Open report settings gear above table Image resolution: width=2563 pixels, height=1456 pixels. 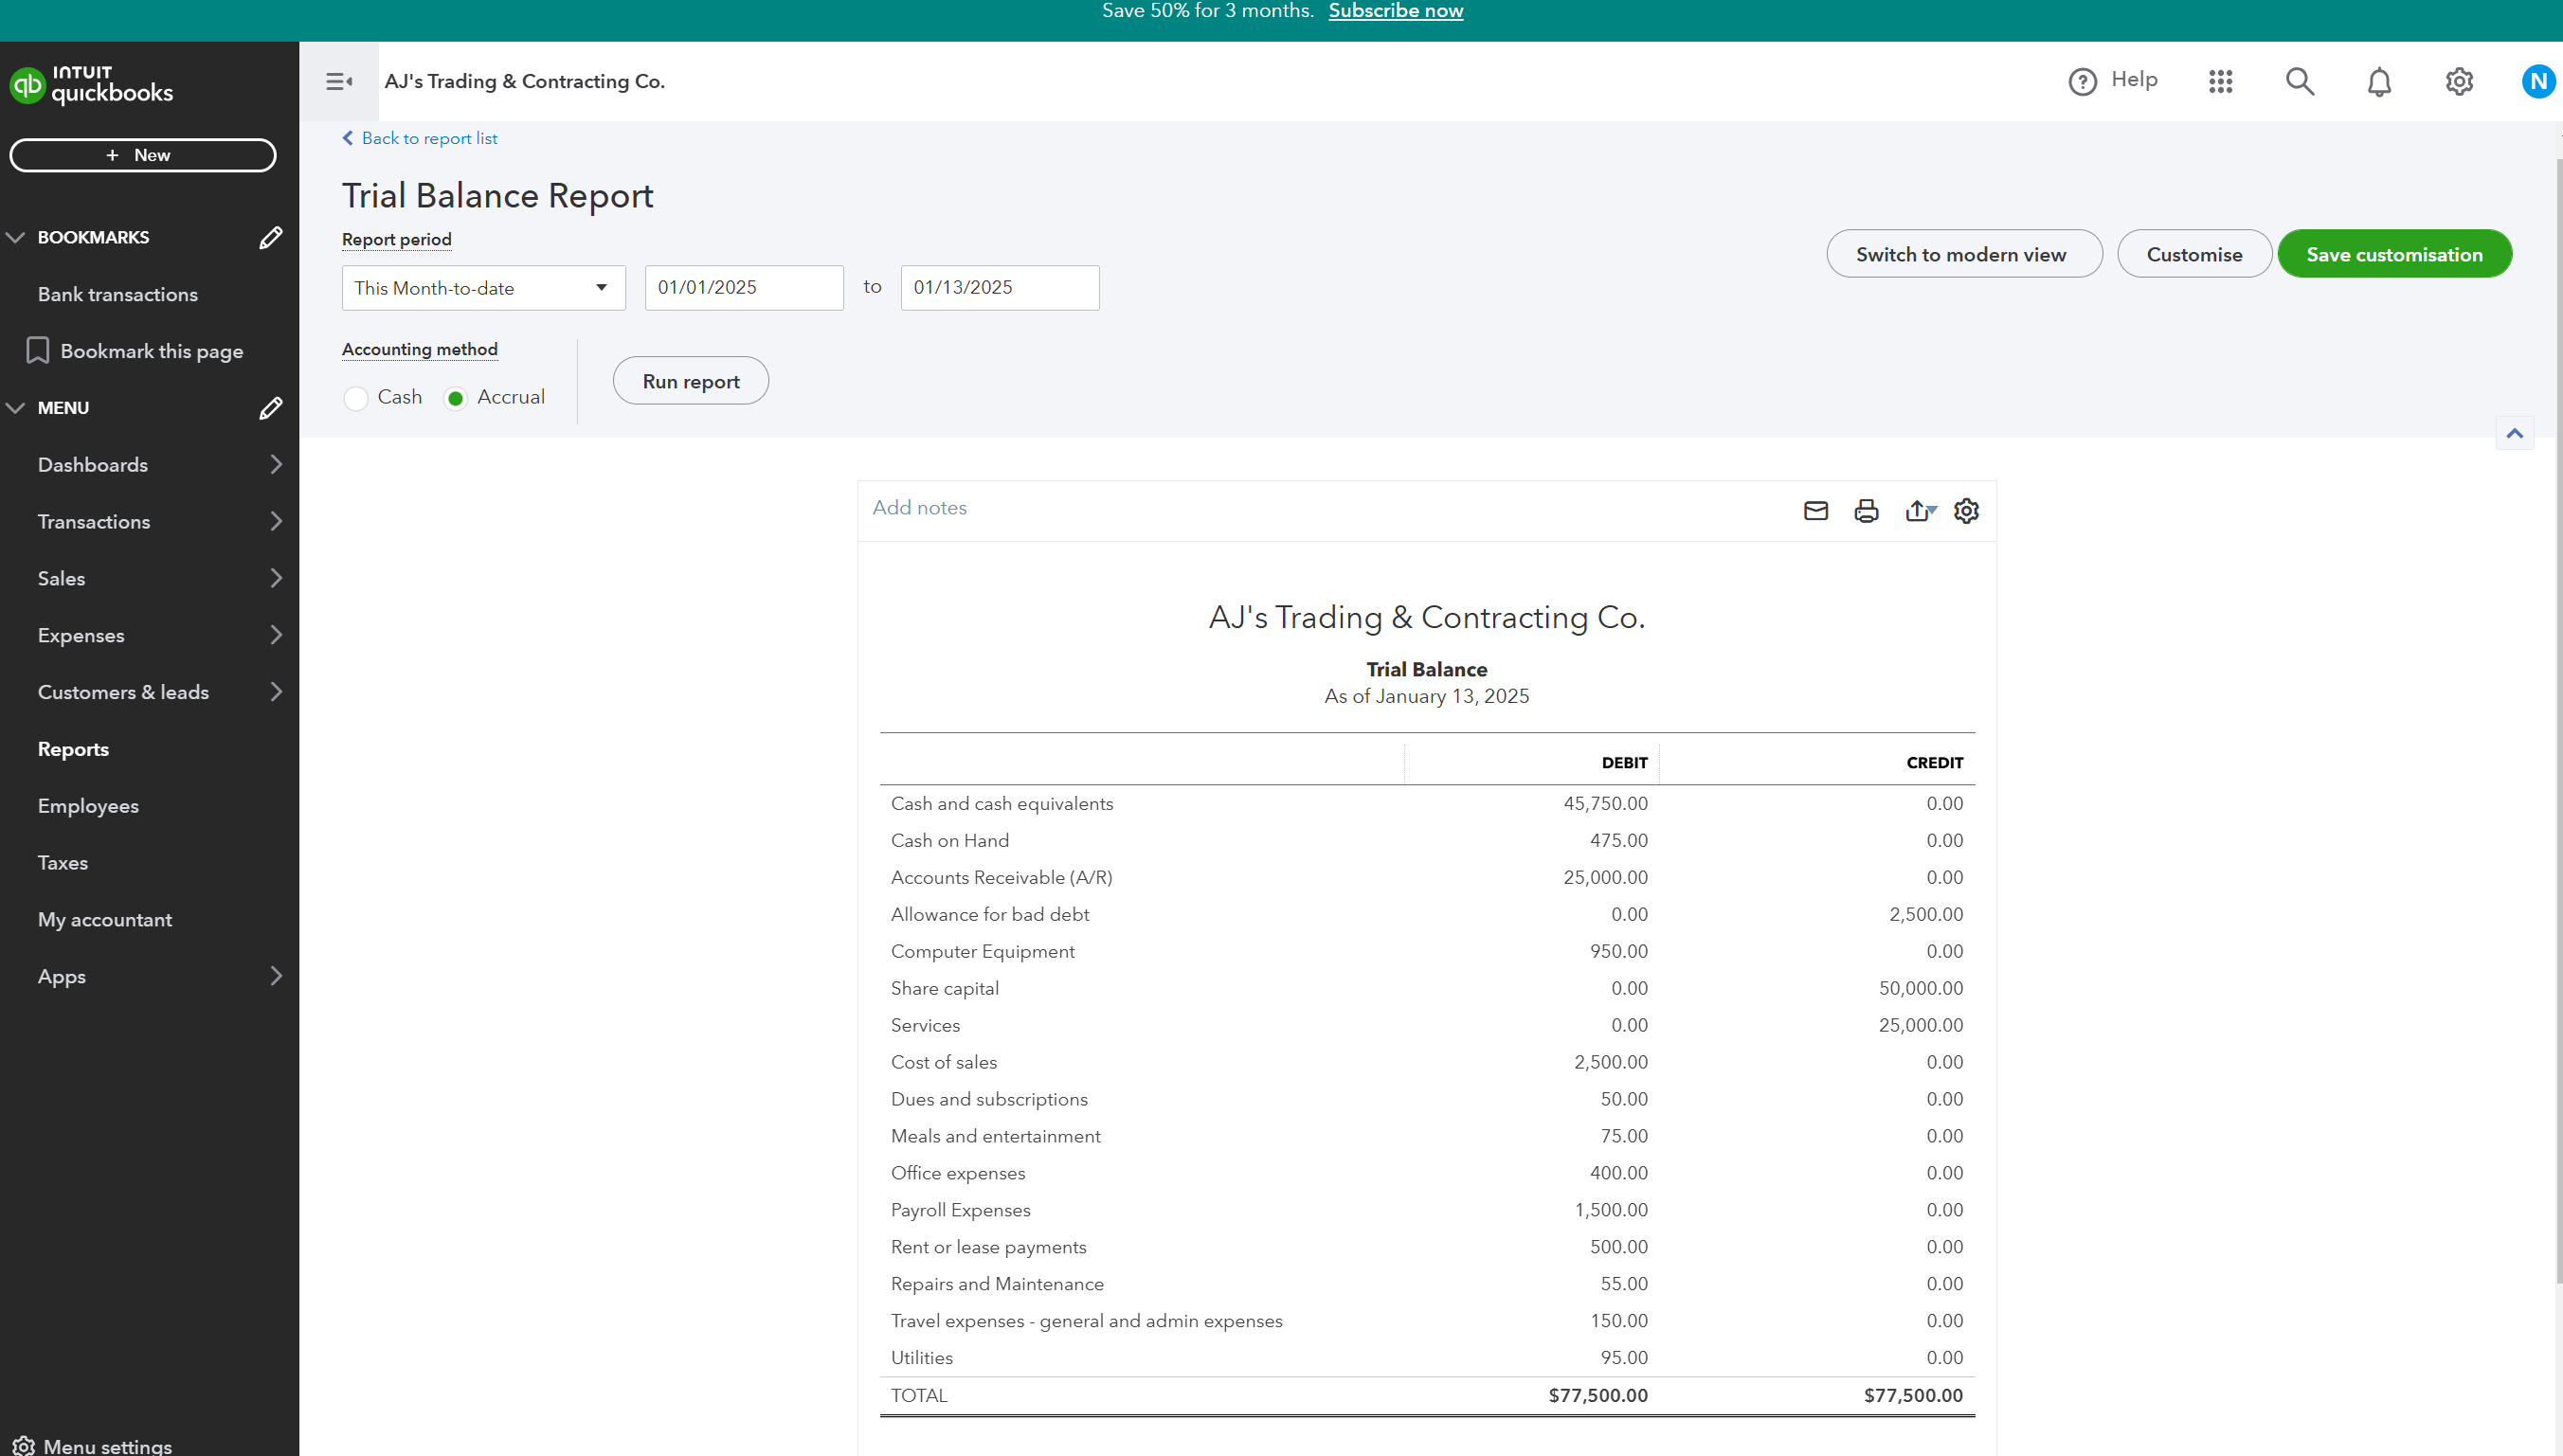click(x=1966, y=511)
